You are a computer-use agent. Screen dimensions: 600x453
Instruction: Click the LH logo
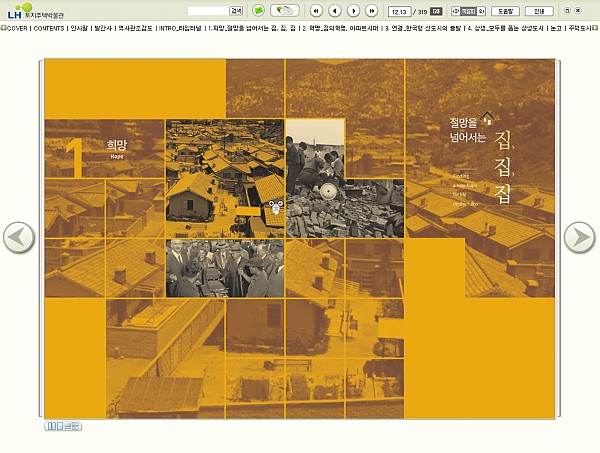pyautogui.click(x=36, y=11)
